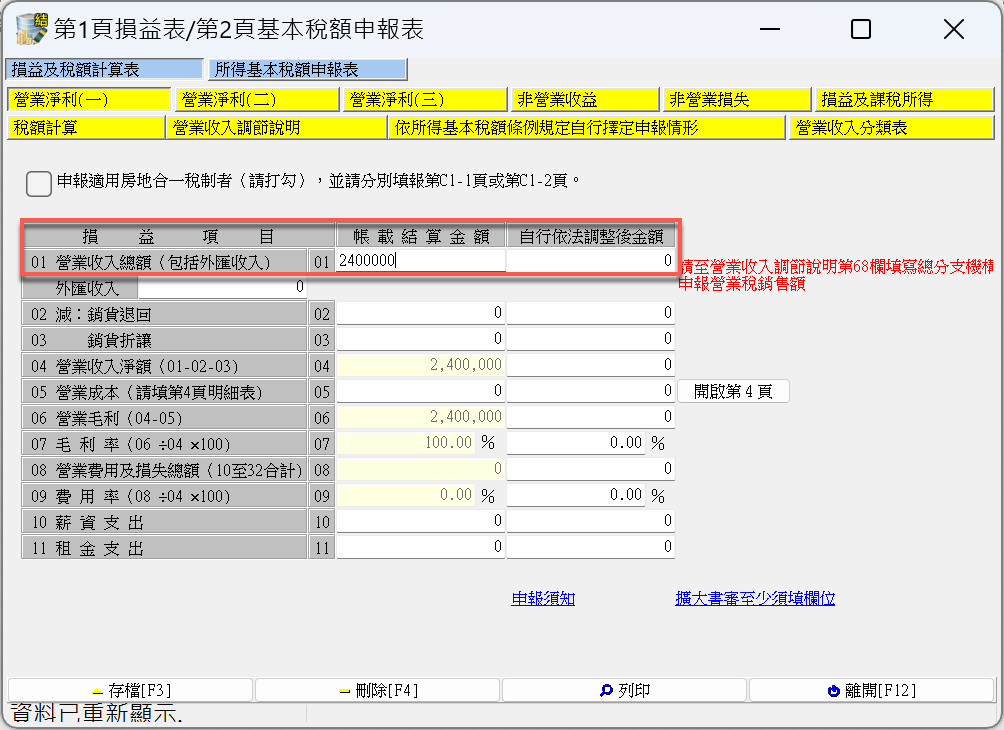The width and height of the screenshot is (1004, 730).
Task: Switch to 損益及稅額計算表 tab
Action: click(104, 69)
